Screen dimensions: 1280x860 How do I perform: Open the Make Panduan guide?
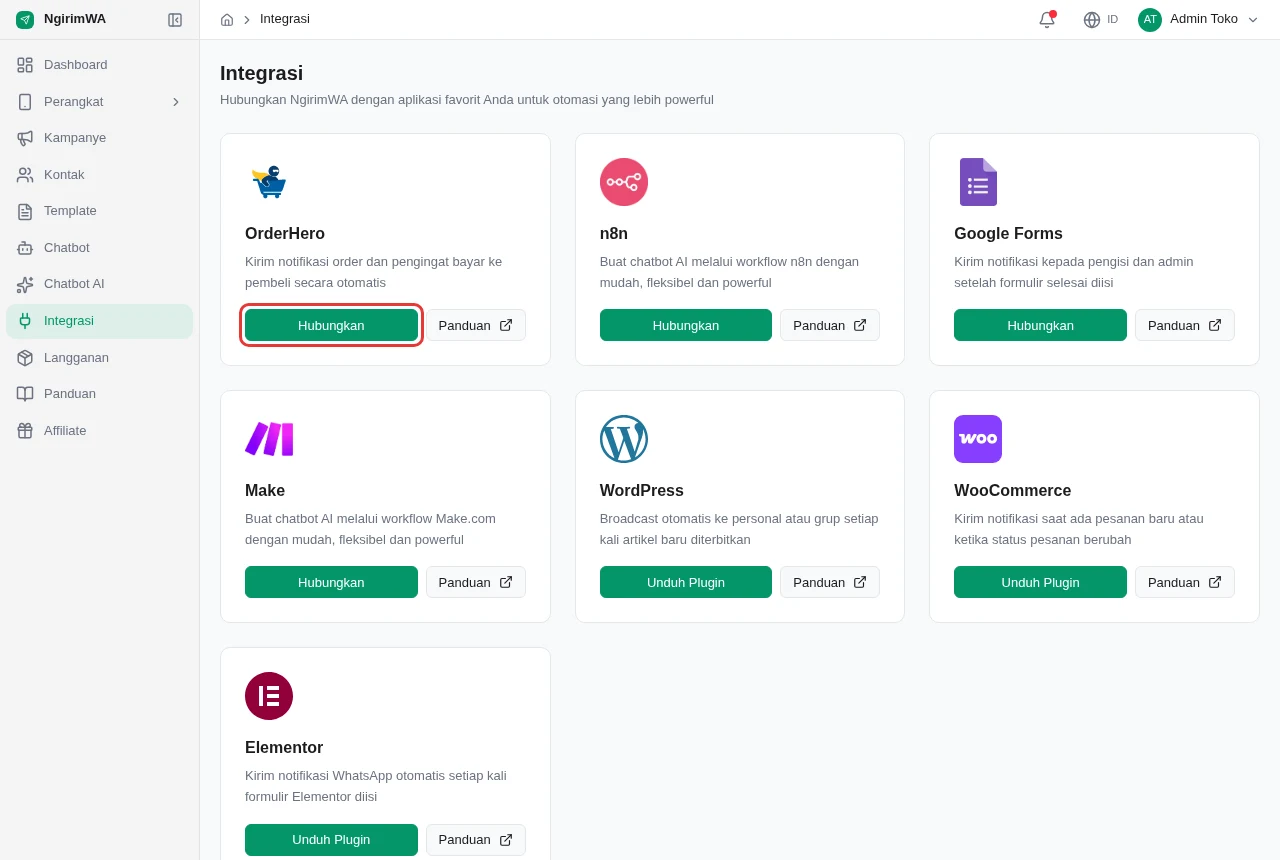476,582
